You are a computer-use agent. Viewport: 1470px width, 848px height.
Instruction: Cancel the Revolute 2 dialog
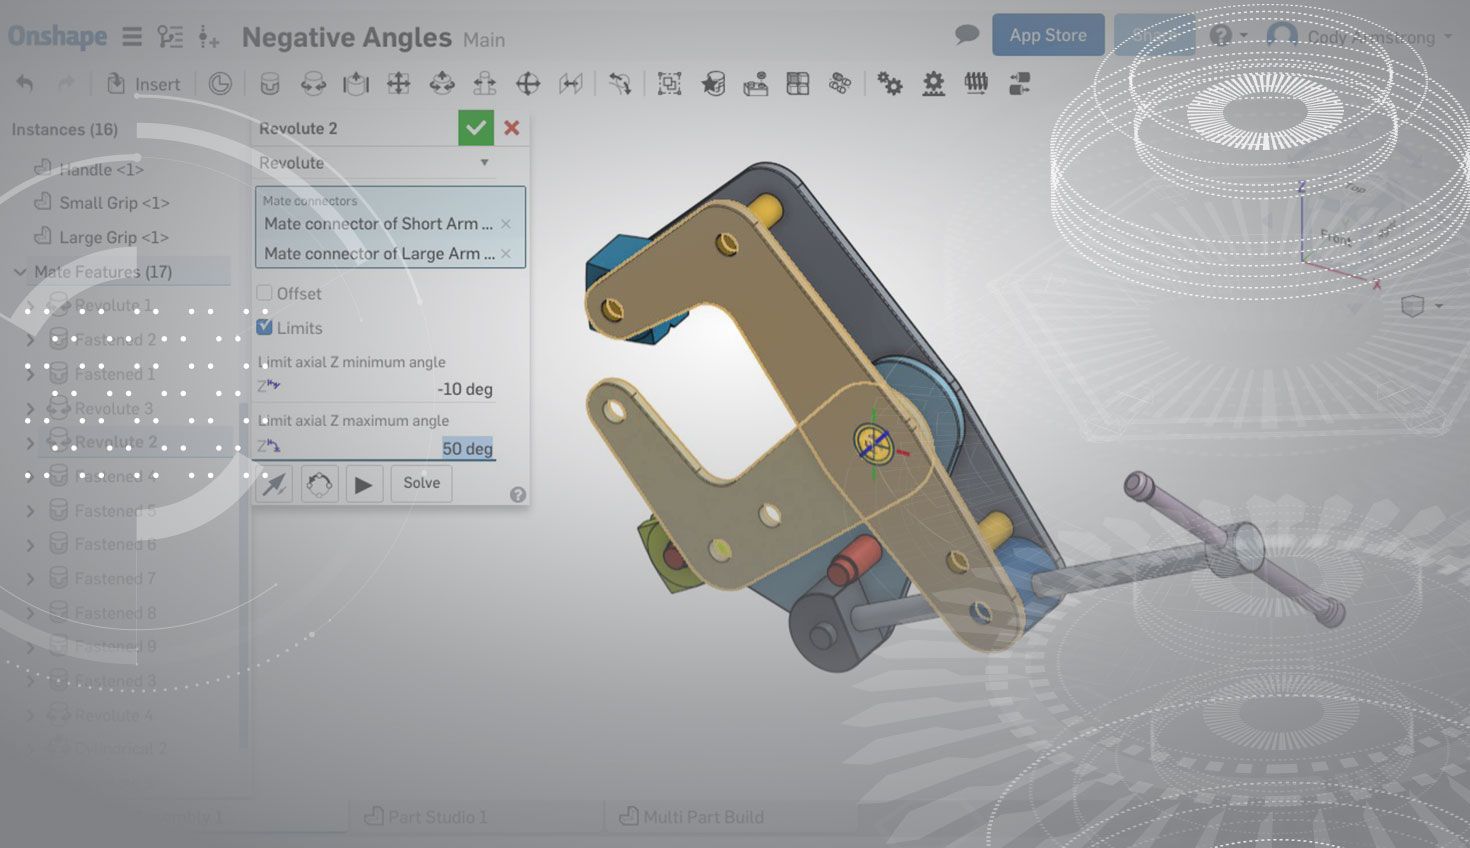[512, 128]
